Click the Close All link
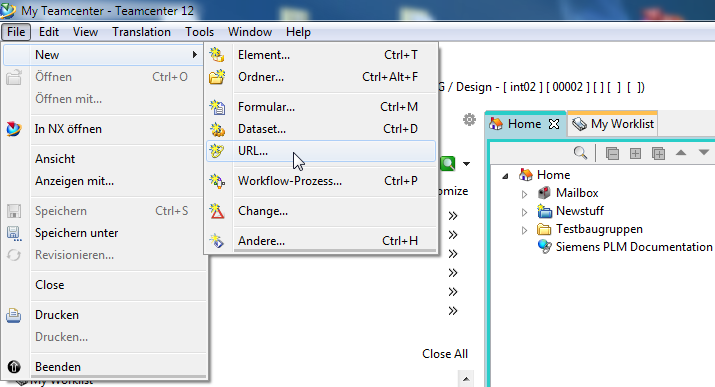715x387 pixels. 445,354
